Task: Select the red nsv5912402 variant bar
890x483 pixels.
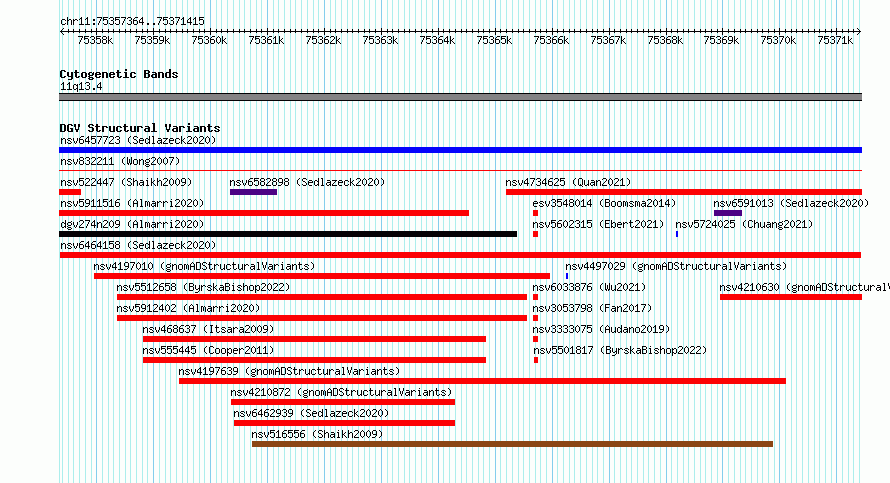Action: pos(322,318)
